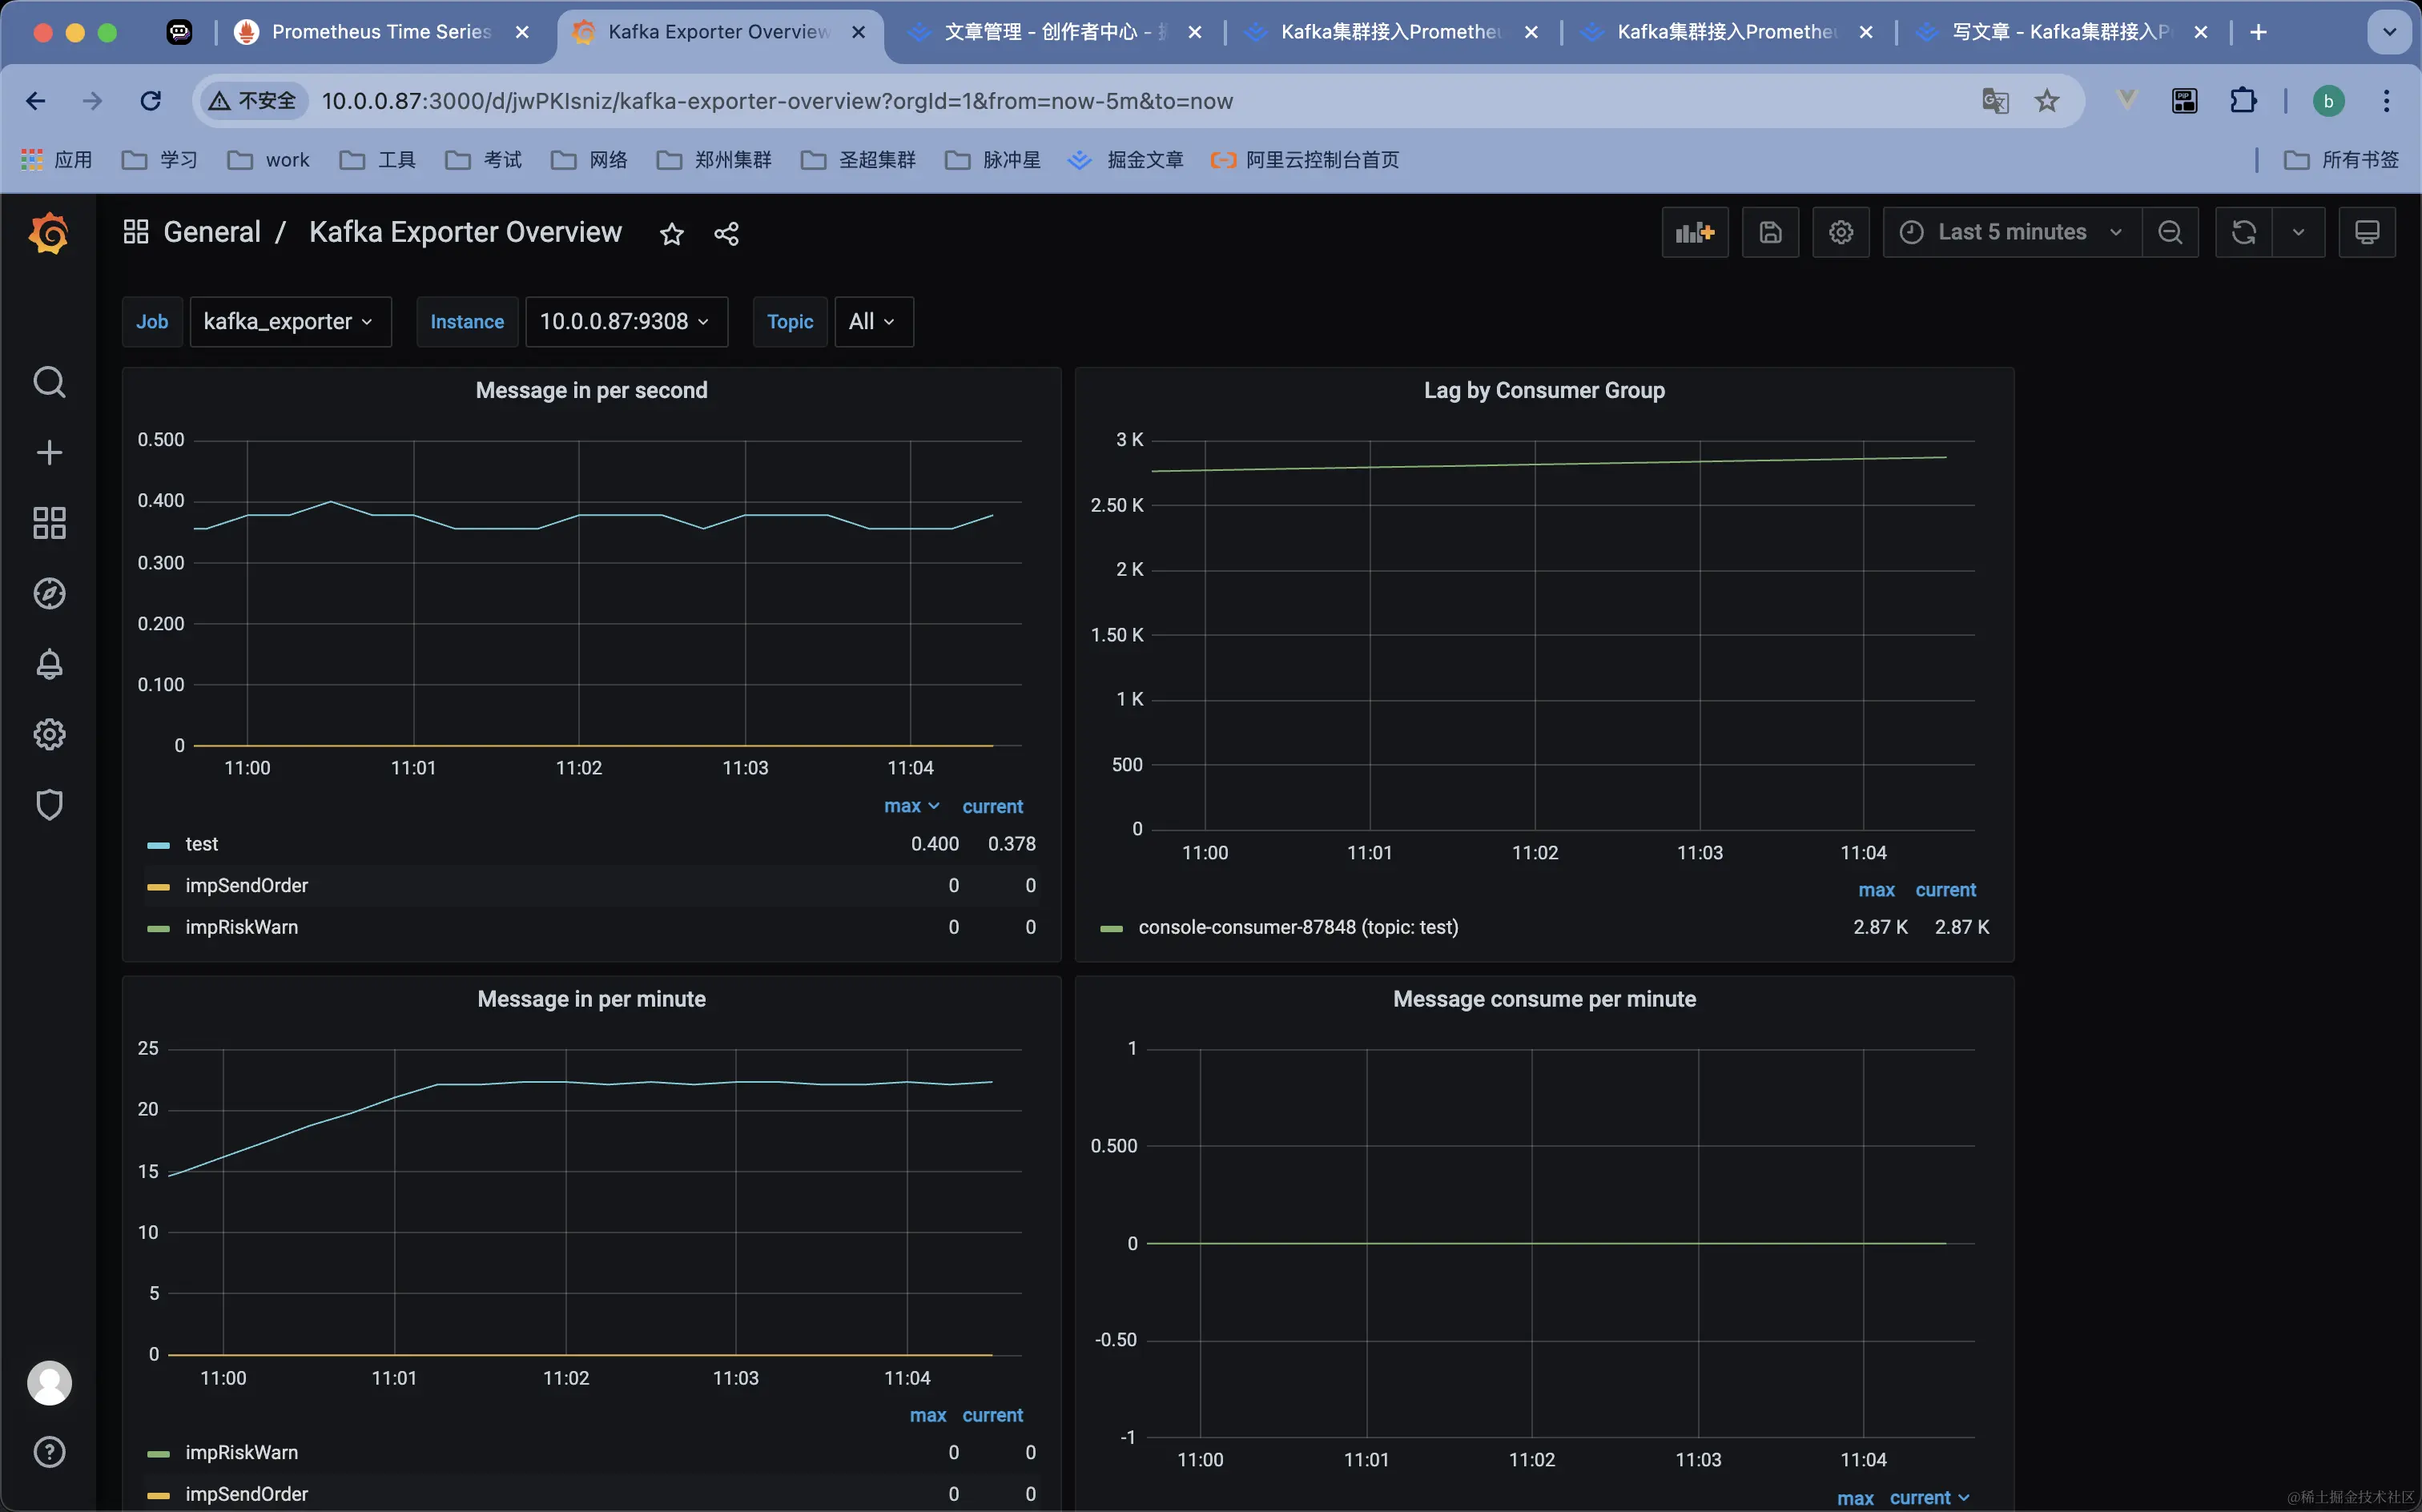
Task: Click the General breadcrumb link
Action: pyautogui.click(x=211, y=232)
